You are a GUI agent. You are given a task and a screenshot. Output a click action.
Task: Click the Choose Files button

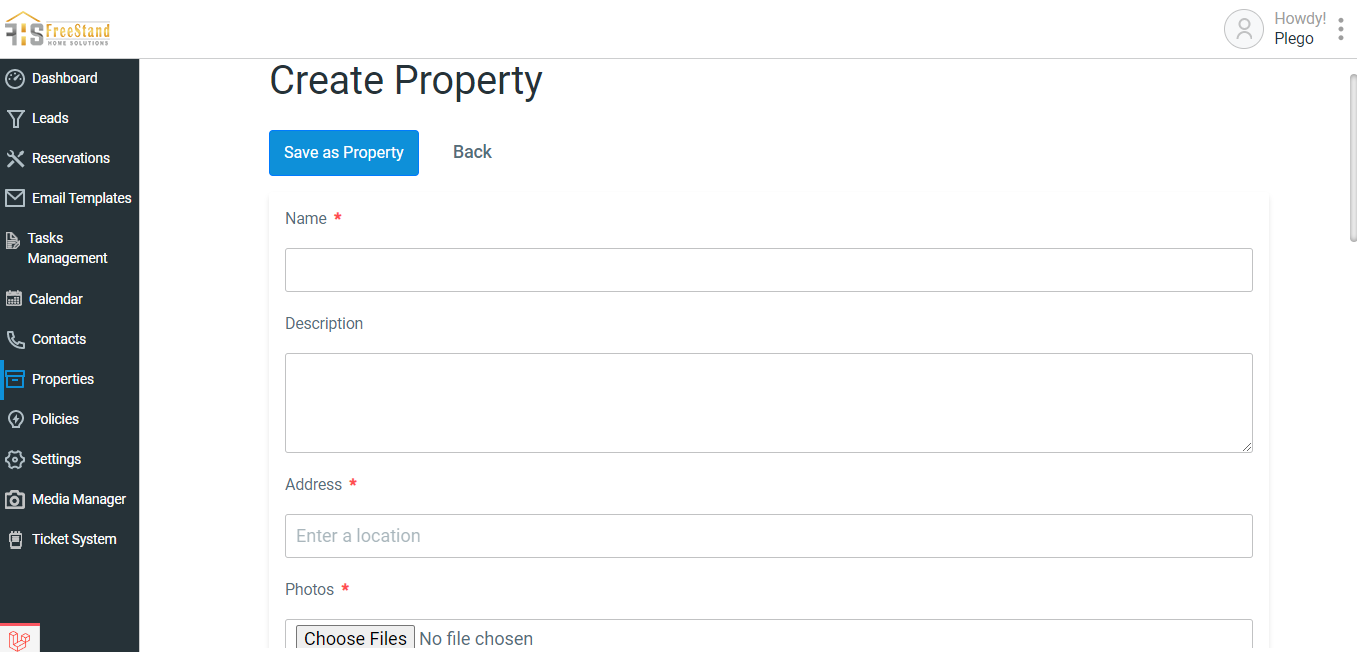tap(355, 638)
